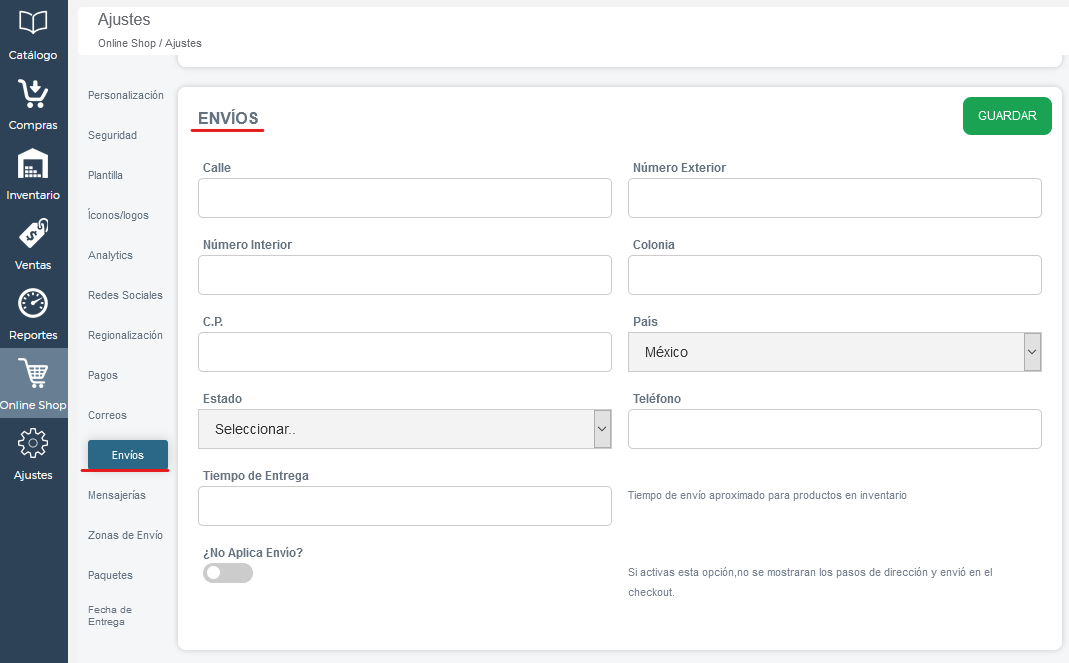
Task: Open the Ventas price tag icon
Action: (x=33, y=233)
